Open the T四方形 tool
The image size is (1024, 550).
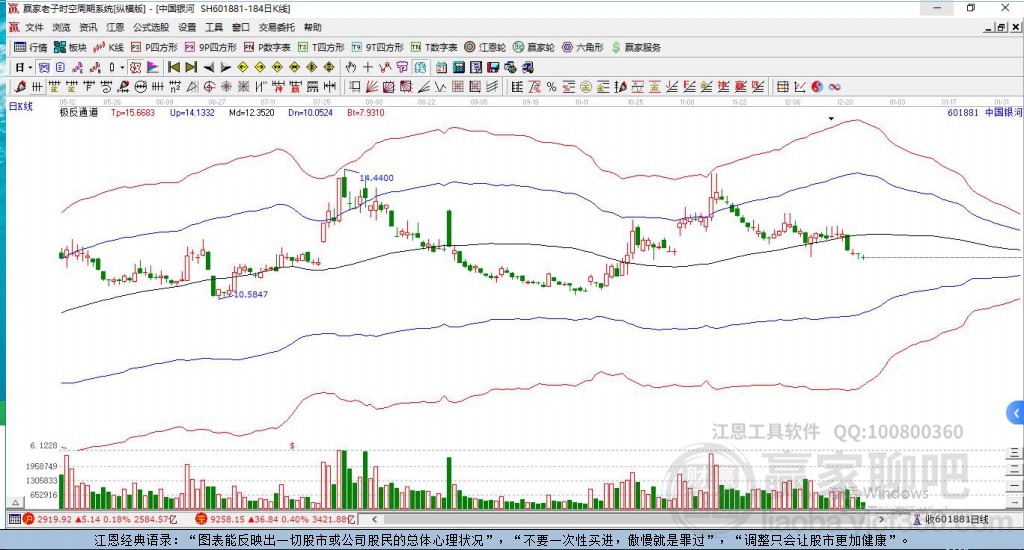(321, 47)
